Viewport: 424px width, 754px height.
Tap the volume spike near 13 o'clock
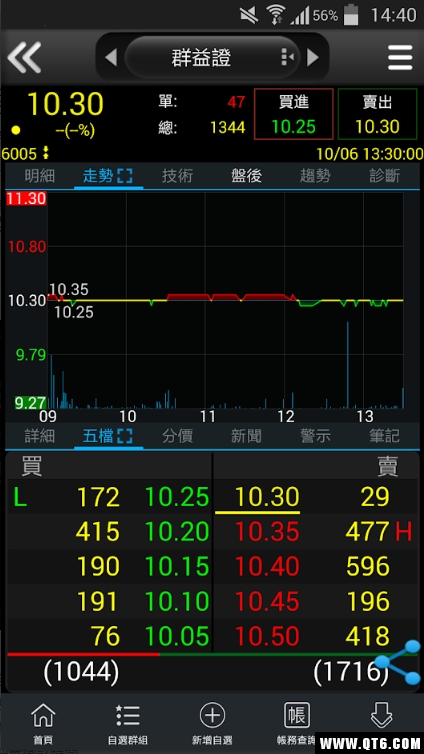click(347, 364)
